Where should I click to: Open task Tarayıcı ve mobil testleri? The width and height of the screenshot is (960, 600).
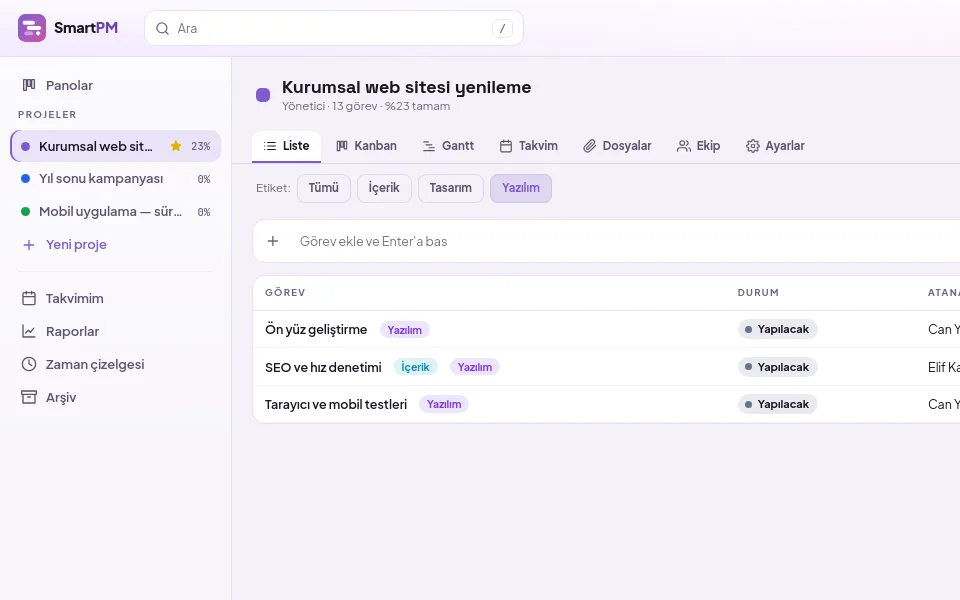[336, 405]
